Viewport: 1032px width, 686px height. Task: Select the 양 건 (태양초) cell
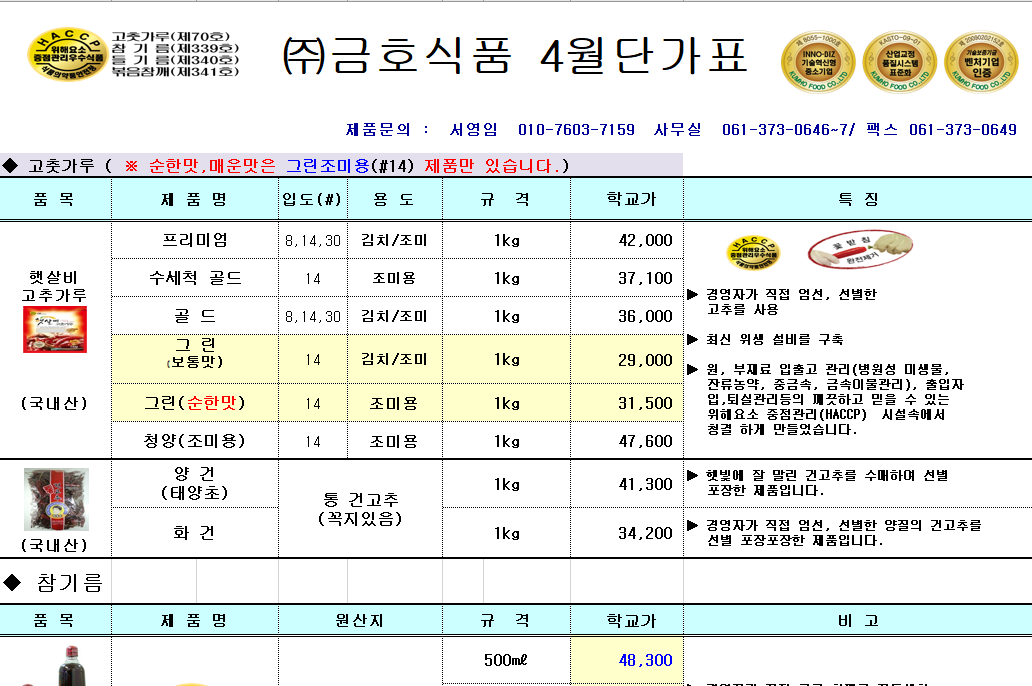pos(195,483)
